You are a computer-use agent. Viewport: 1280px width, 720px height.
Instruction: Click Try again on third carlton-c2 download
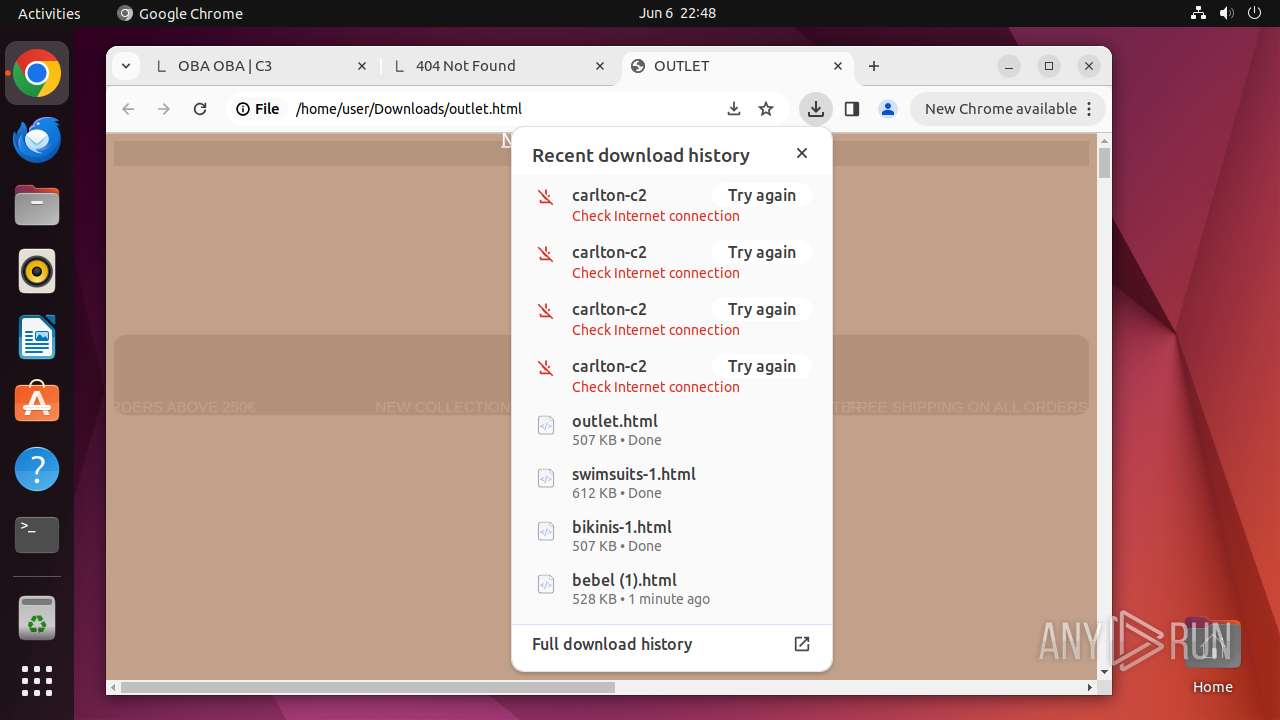[762, 309]
